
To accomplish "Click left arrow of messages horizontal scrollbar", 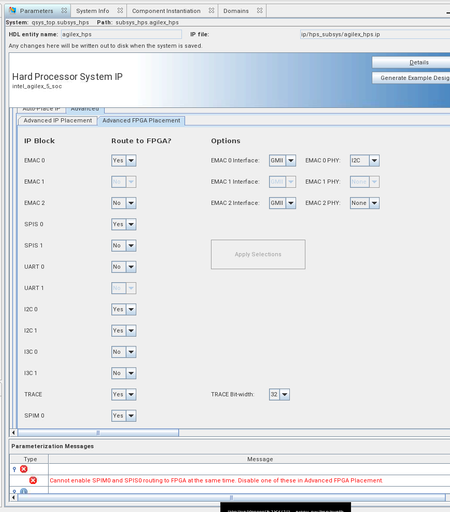I will 13,498.
